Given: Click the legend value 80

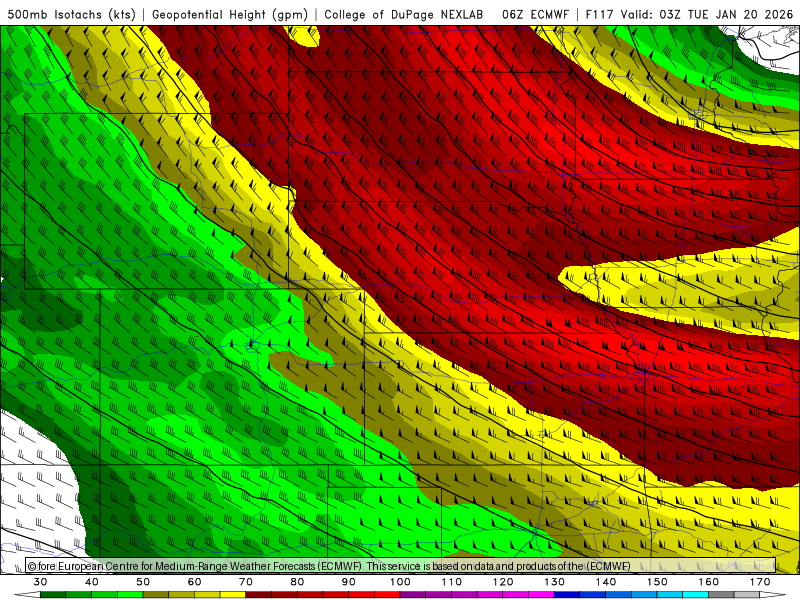Looking at the screenshot, I should pos(297,582).
